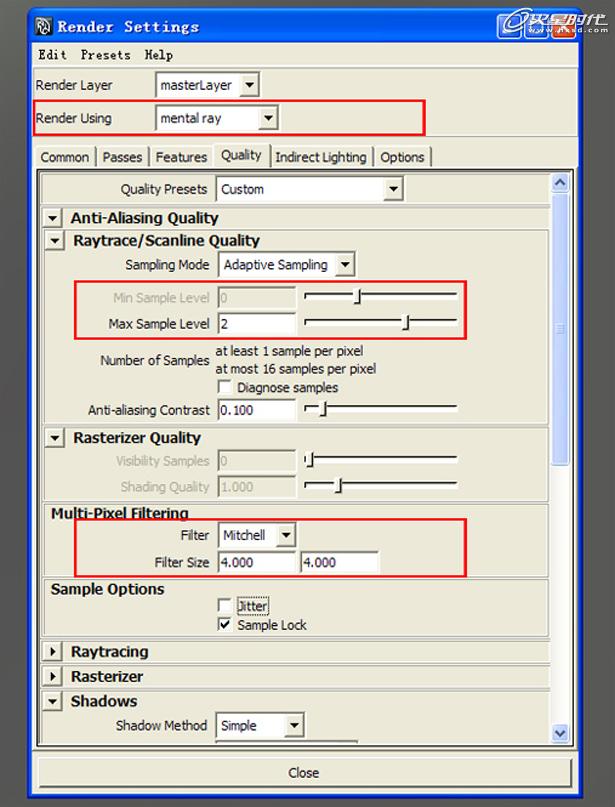
Task: Click the Close button
Action: point(304,773)
